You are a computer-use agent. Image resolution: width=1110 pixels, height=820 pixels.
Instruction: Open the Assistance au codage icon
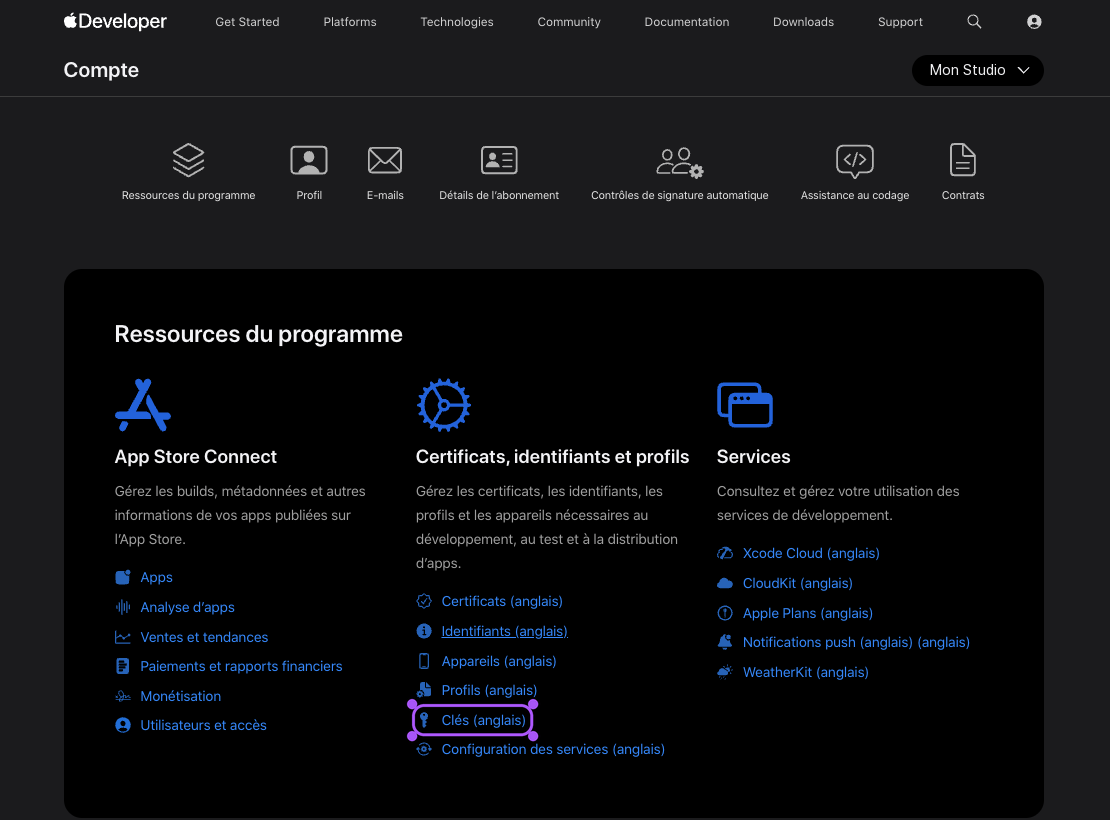[x=854, y=161]
